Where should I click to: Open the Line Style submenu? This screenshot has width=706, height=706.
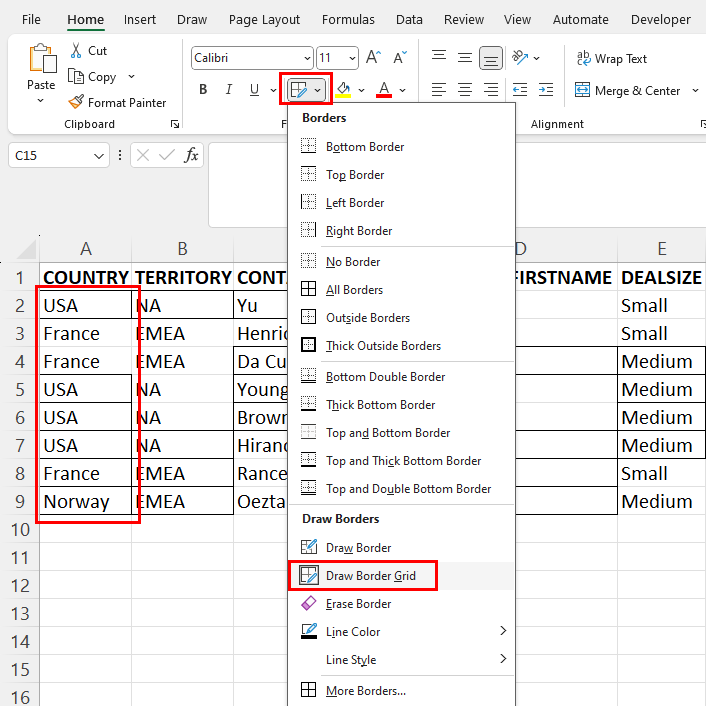[401, 659]
